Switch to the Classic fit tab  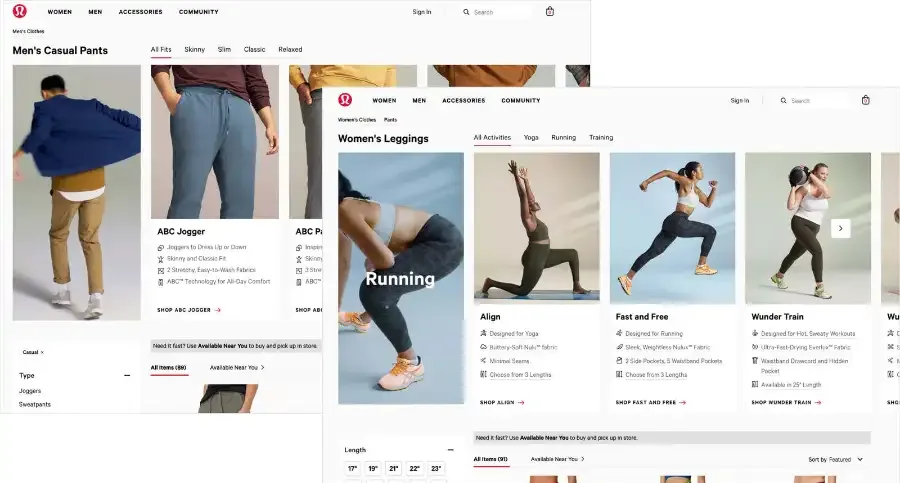(254, 49)
